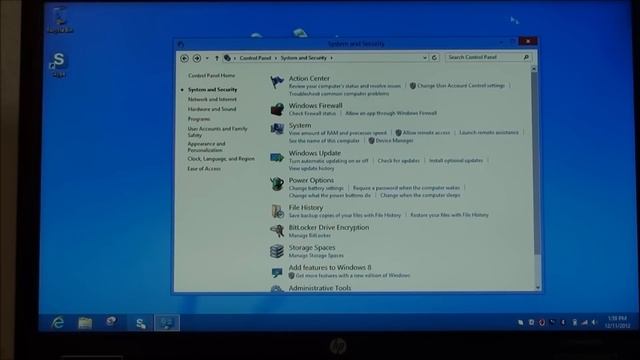Screen dimensions: 640x360
Task: Go up one level with the Up arrow
Action: (x=217, y=58)
